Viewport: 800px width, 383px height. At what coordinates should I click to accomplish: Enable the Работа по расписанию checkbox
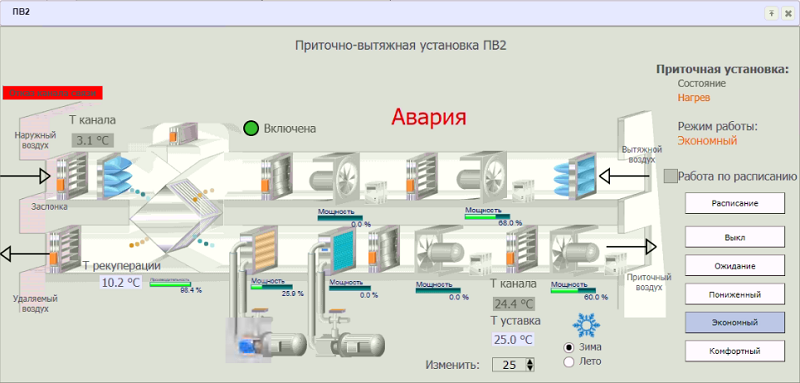point(671,176)
